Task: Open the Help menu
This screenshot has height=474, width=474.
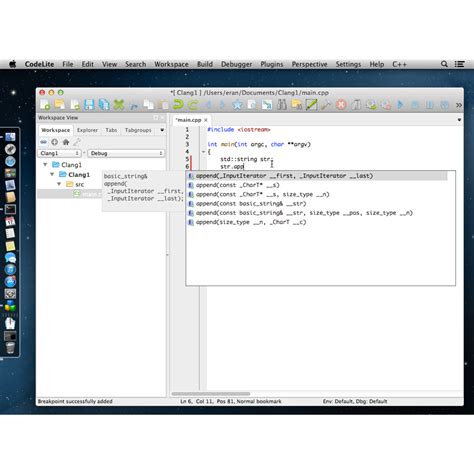Action: coord(377,64)
